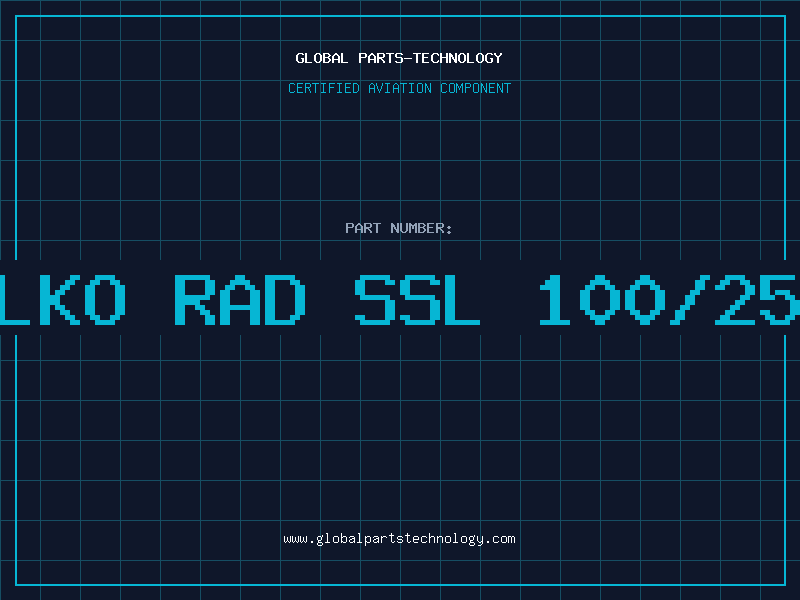The image size is (800, 600).
Task: Select the CERTIFIED AVIATION COMPONENT subtitle
Action: (x=399, y=88)
